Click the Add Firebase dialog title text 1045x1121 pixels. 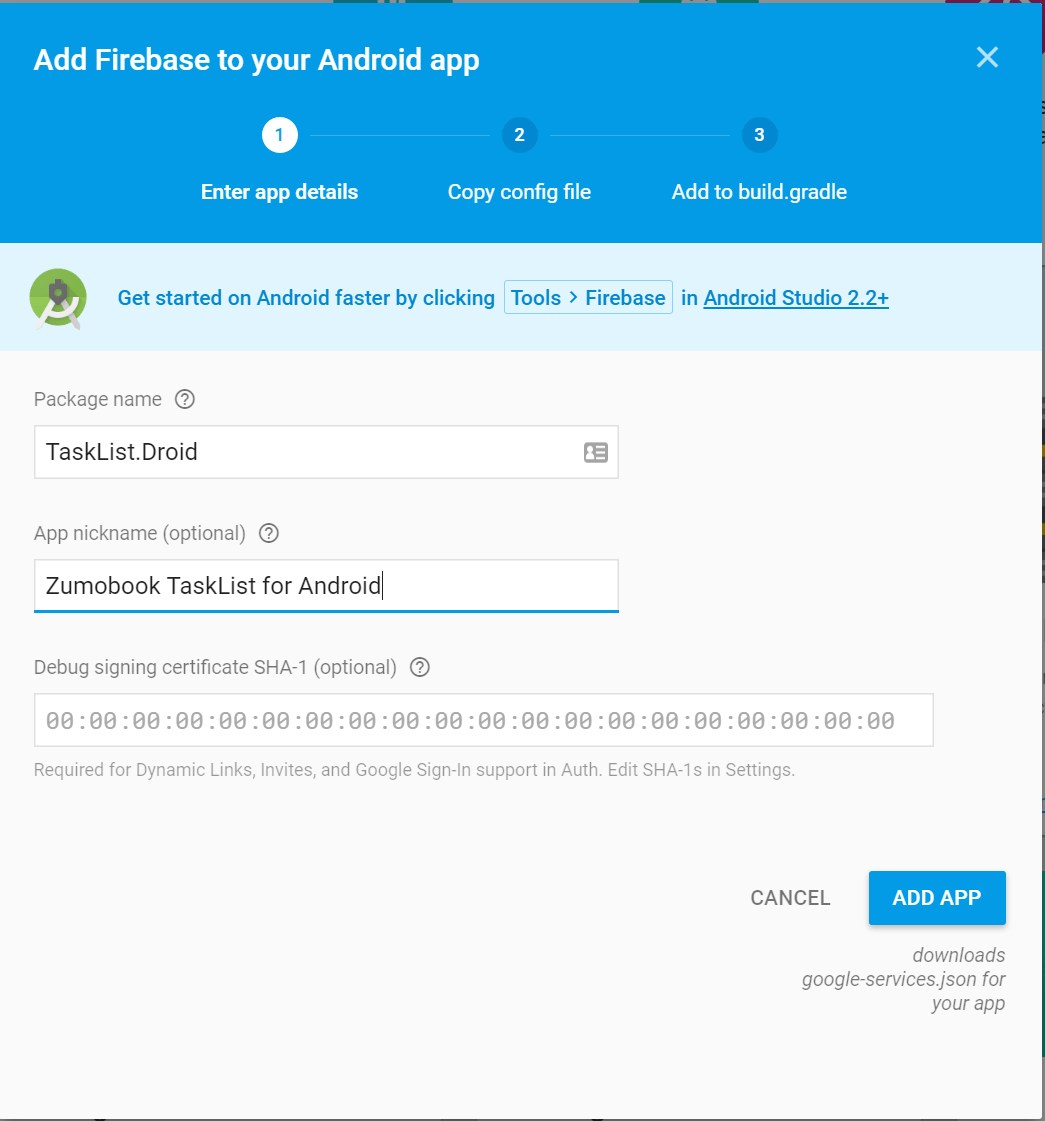tap(256, 59)
